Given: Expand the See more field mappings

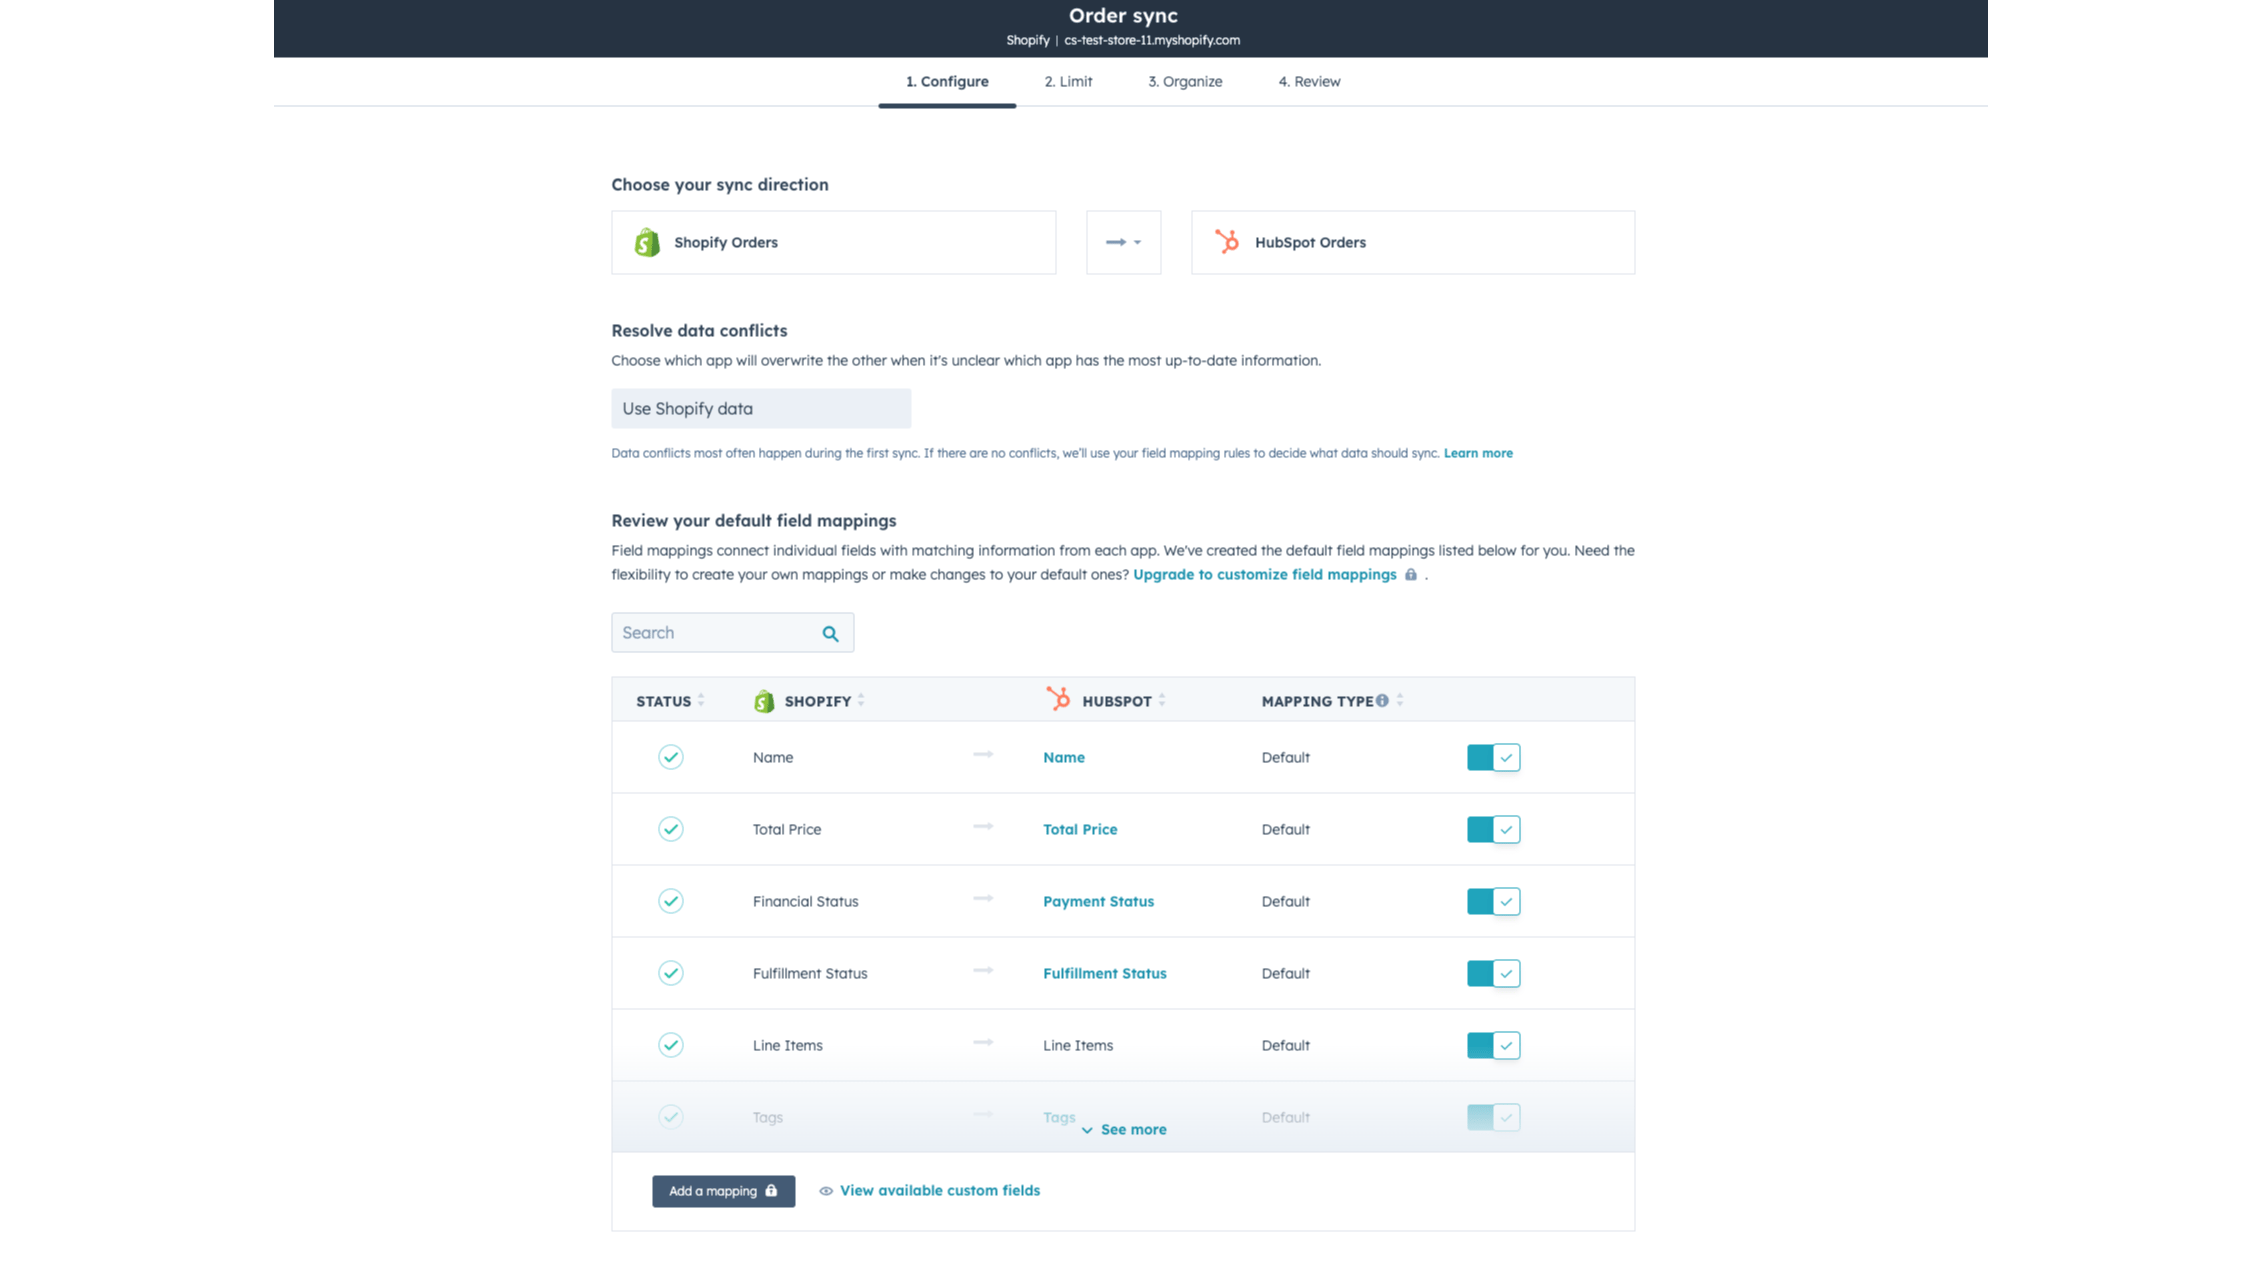Looking at the screenshot, I should 1122,1128.
